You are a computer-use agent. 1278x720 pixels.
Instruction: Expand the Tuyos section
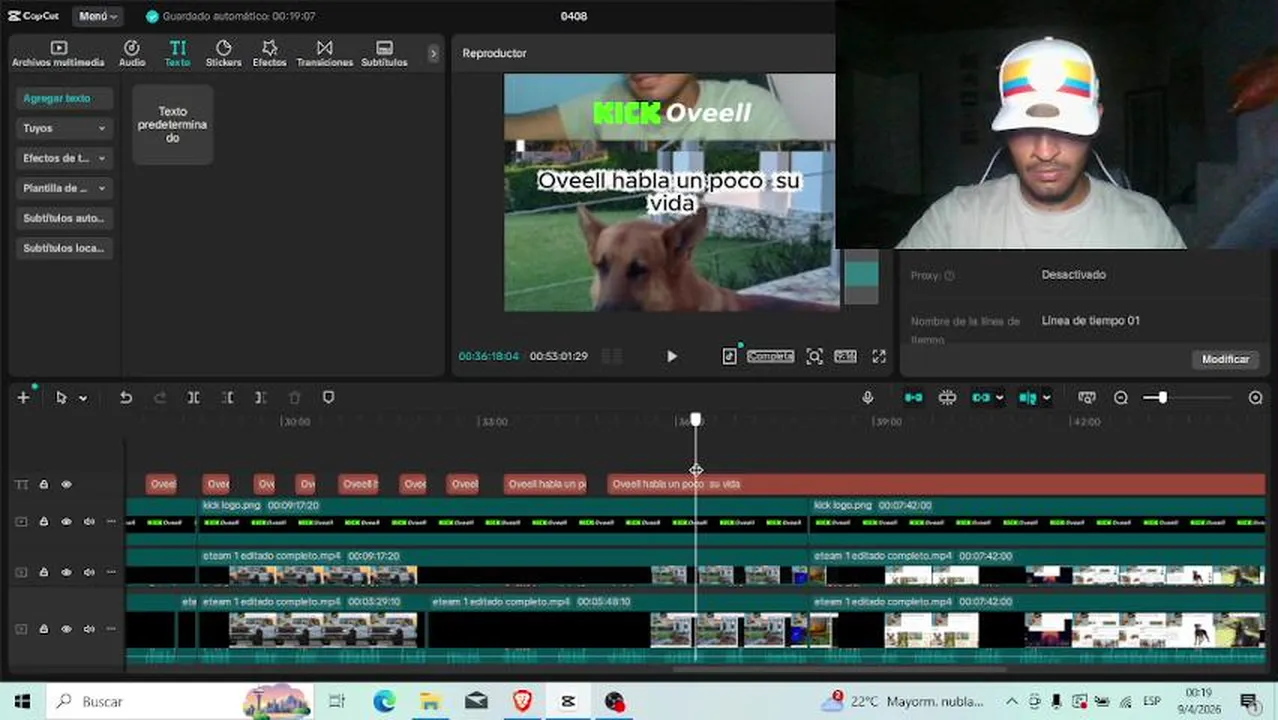click(x=64, y=128)
